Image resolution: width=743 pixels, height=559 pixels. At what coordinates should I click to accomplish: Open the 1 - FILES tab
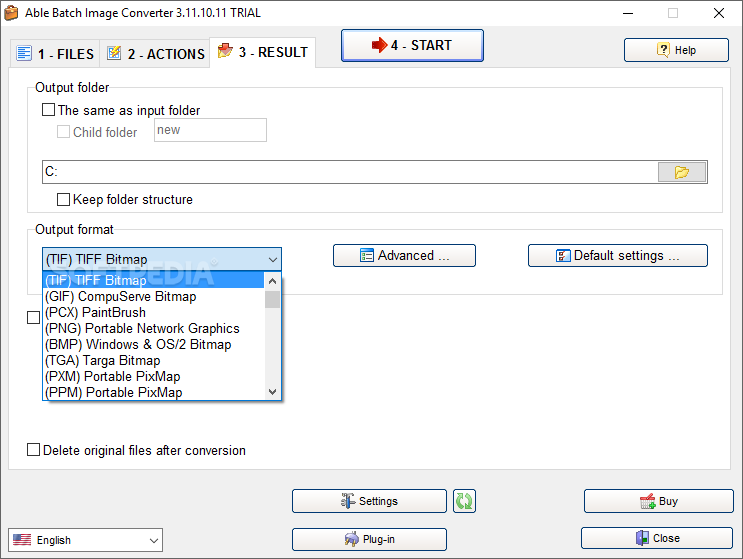pos(55,54)
